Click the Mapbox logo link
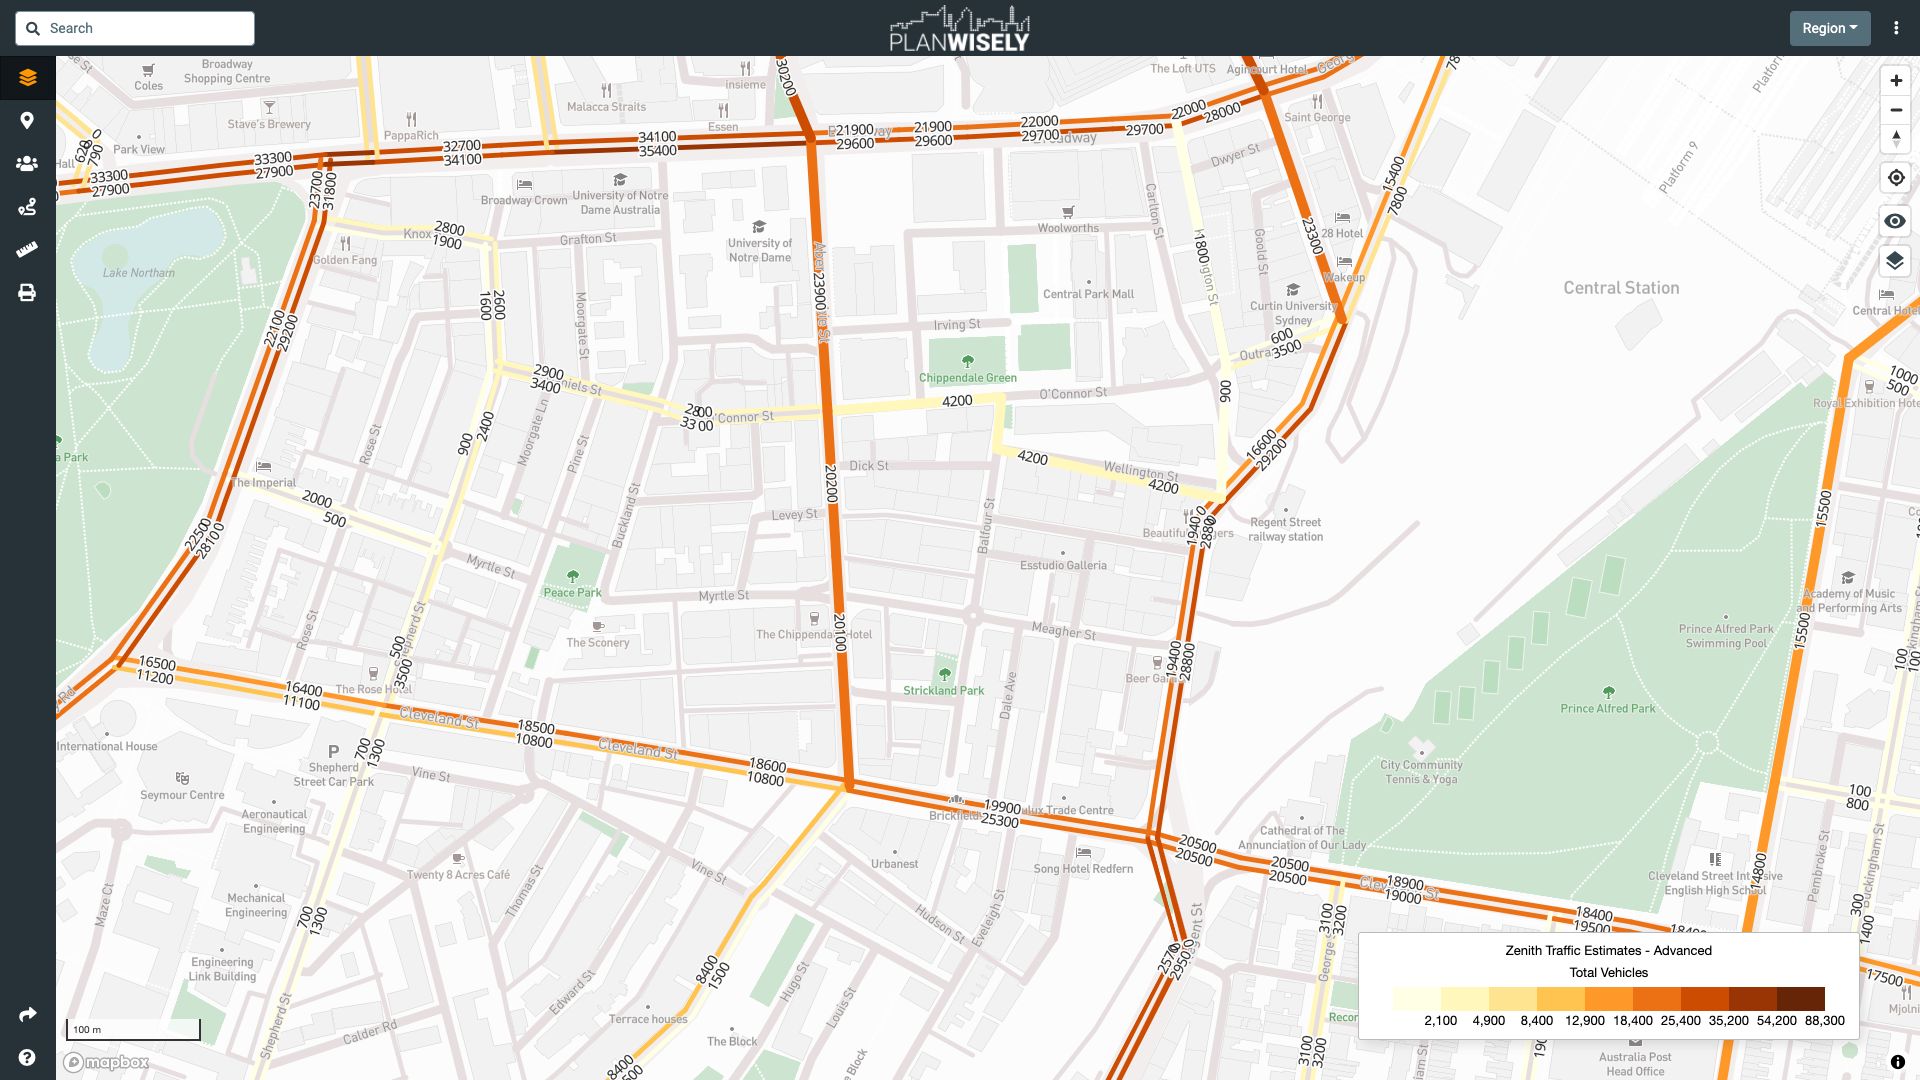 [x=106, y=1062]
